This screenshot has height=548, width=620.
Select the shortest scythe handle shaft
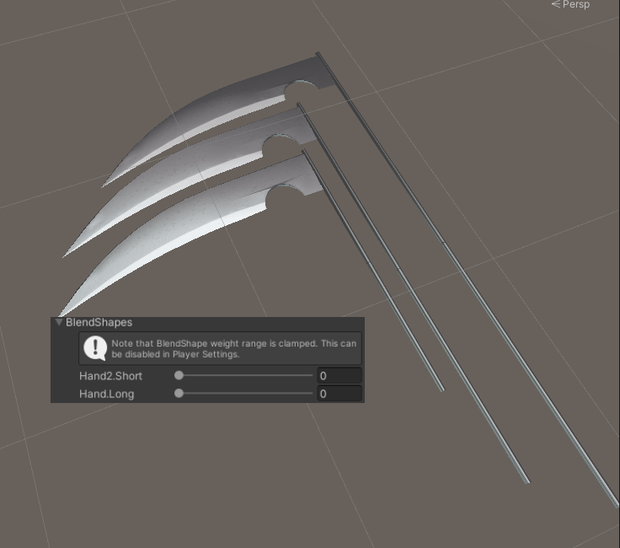[x=374, y=271]
